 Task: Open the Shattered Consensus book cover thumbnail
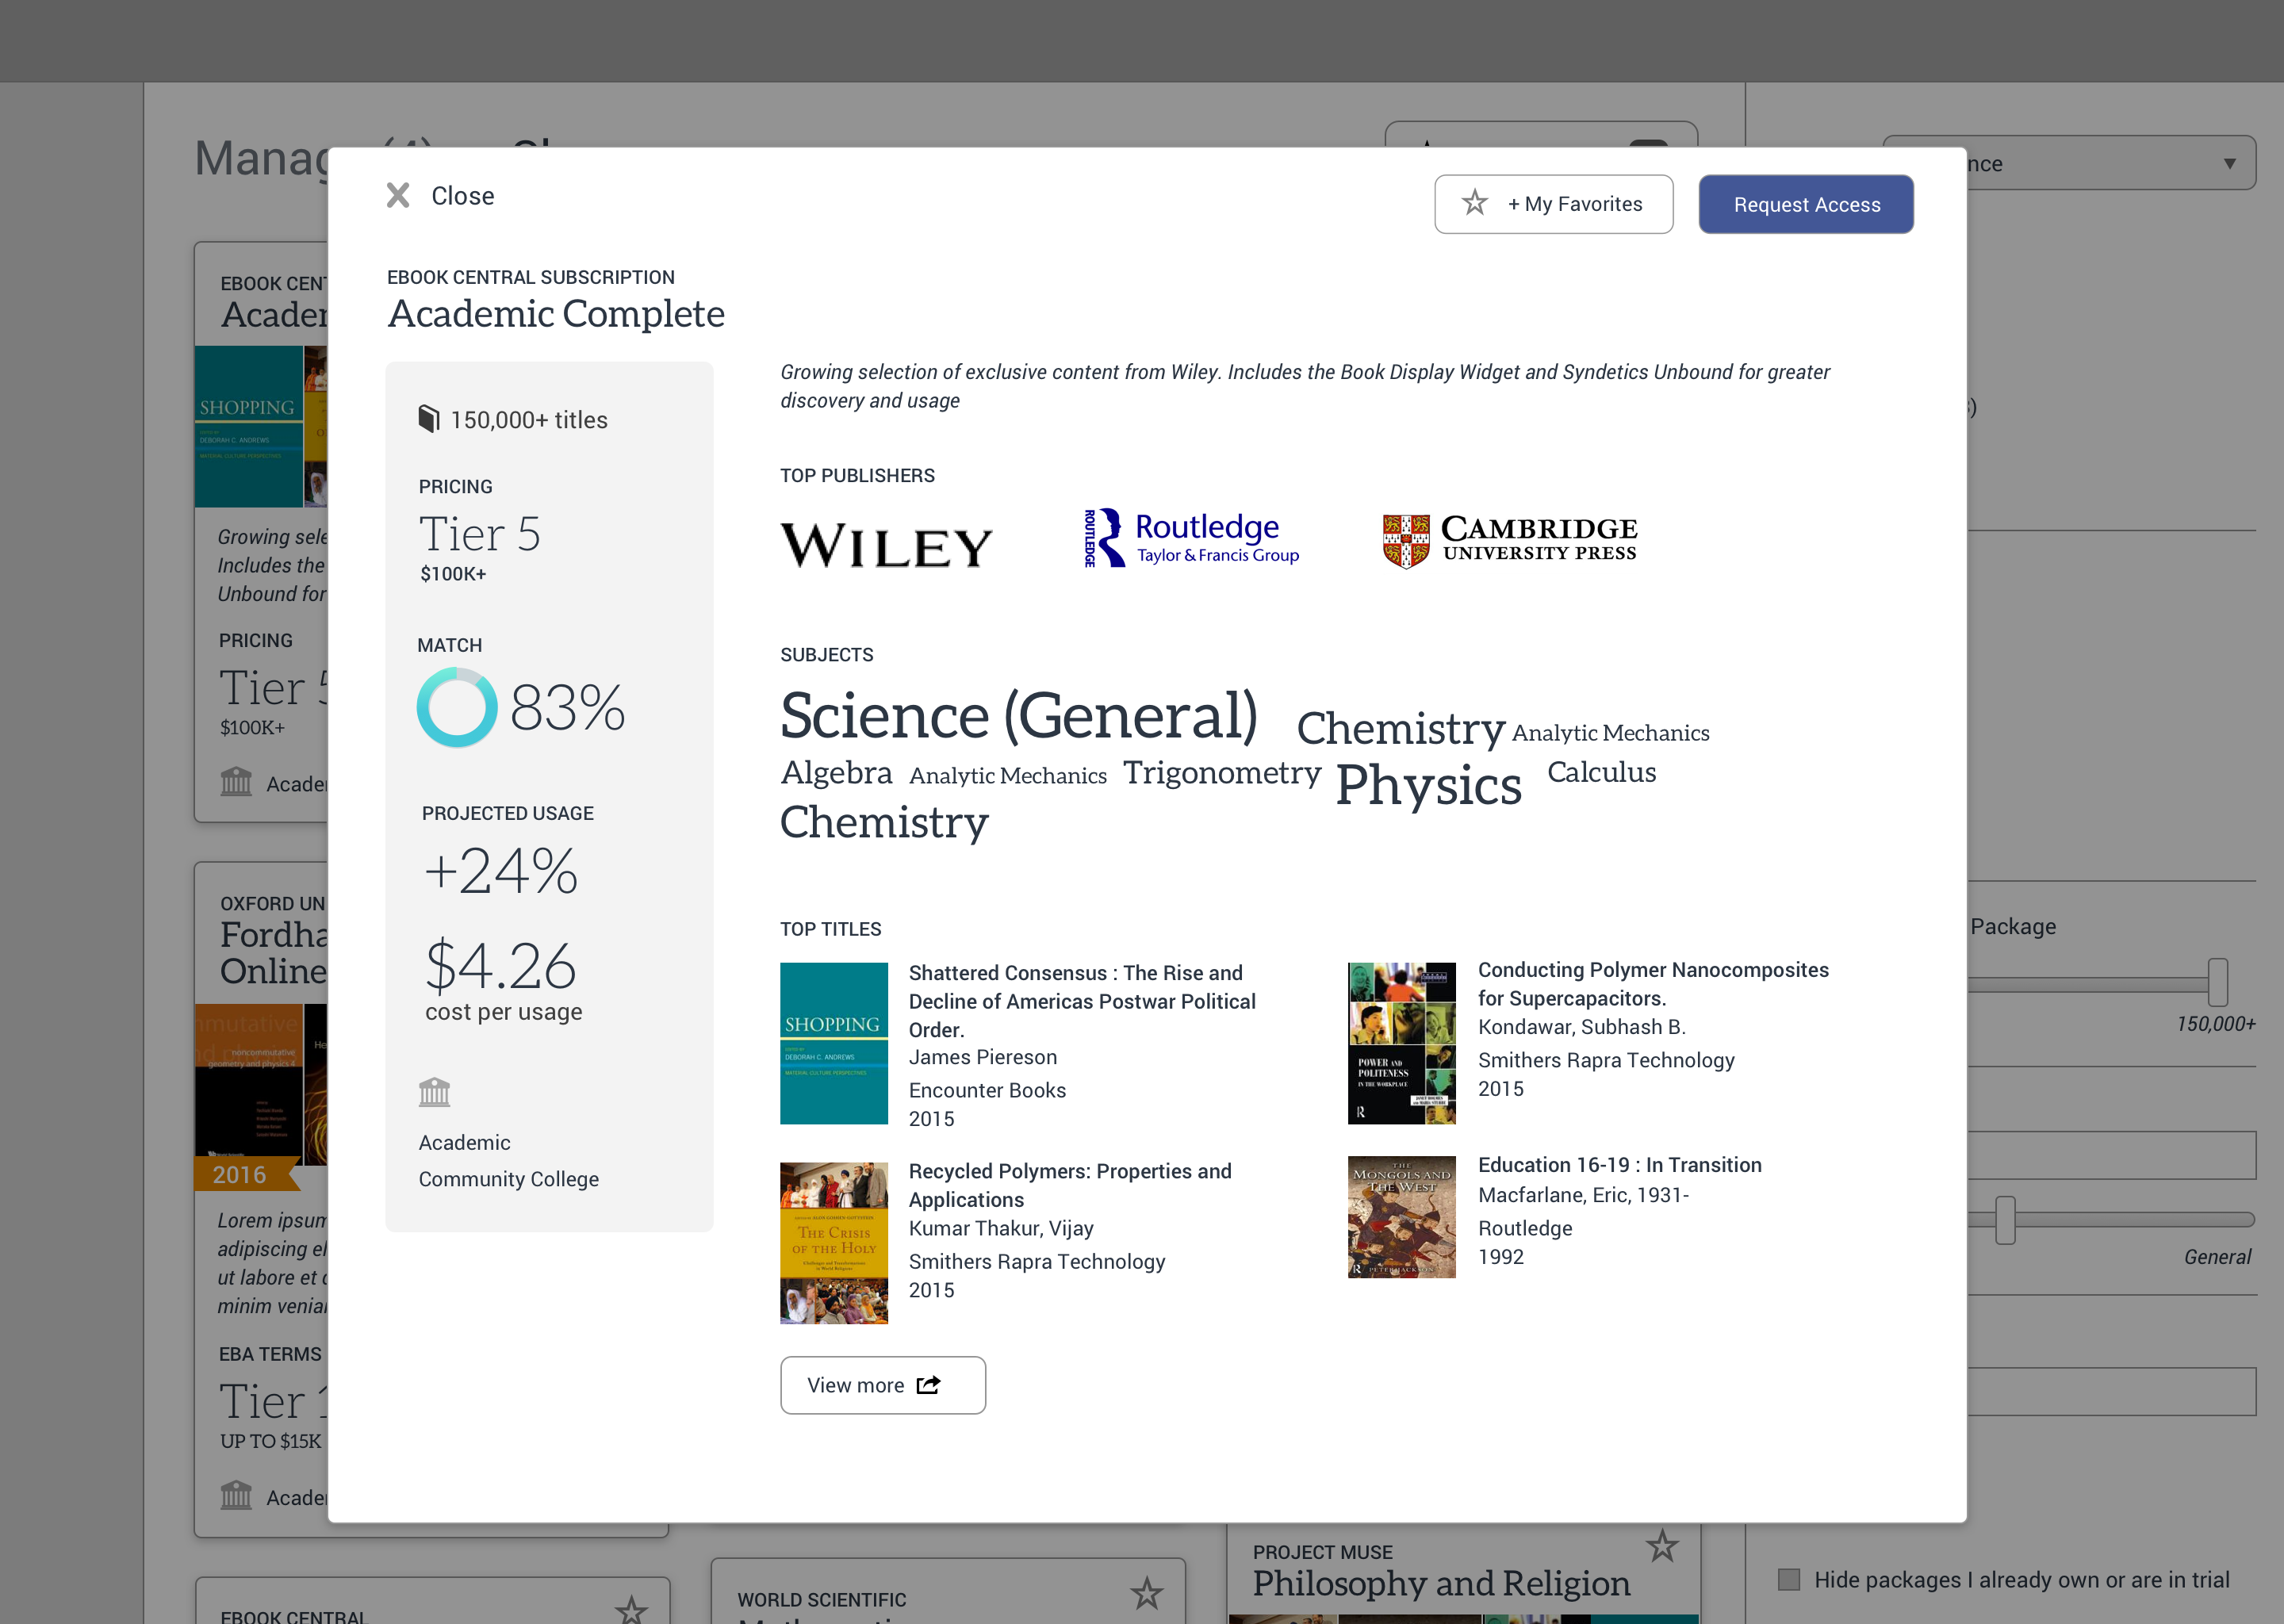[x=834, y=1043]
